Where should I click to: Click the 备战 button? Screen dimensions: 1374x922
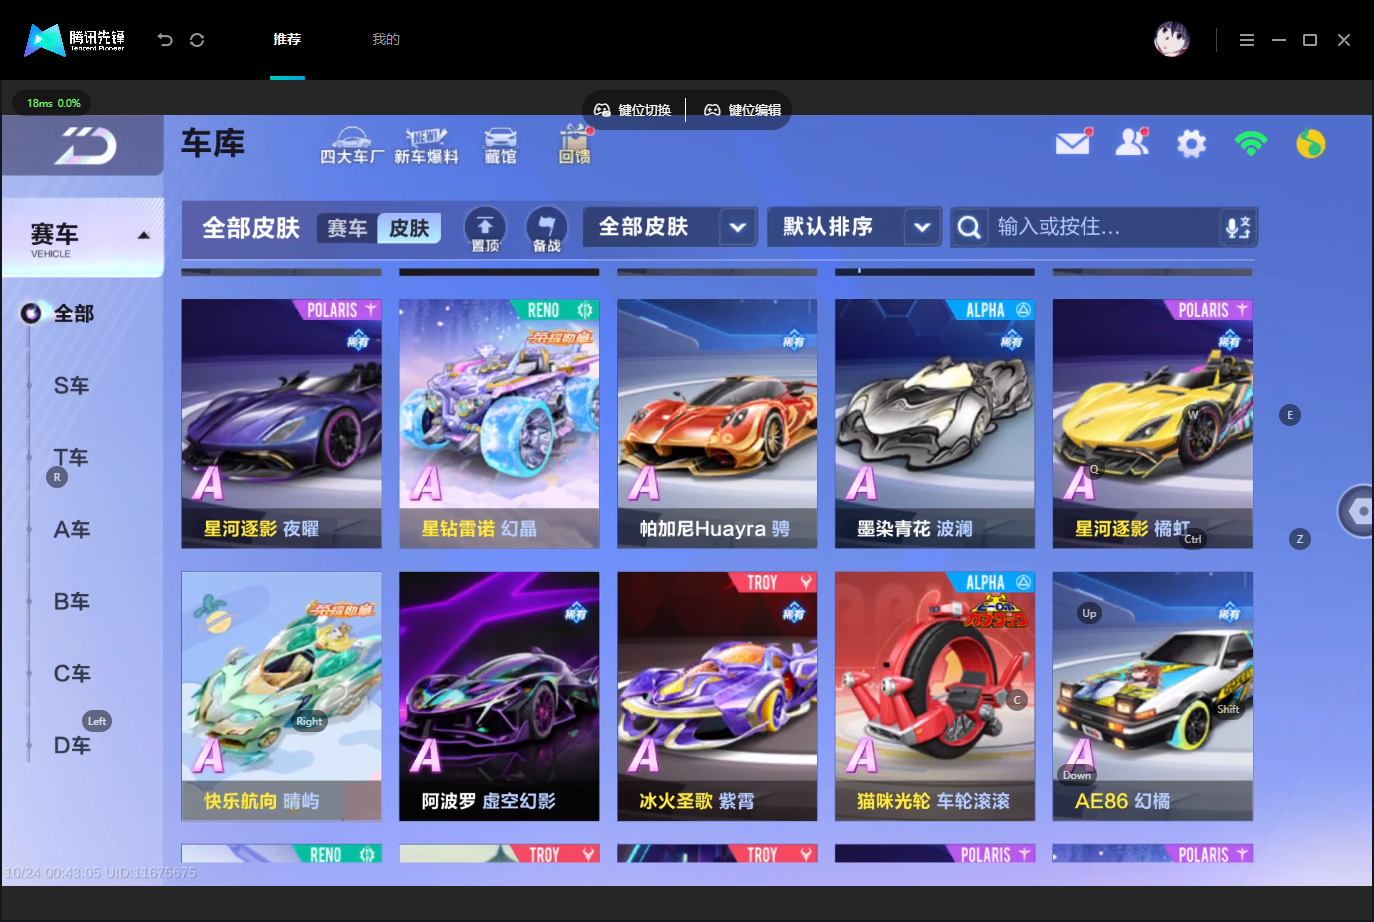(546, 229)
